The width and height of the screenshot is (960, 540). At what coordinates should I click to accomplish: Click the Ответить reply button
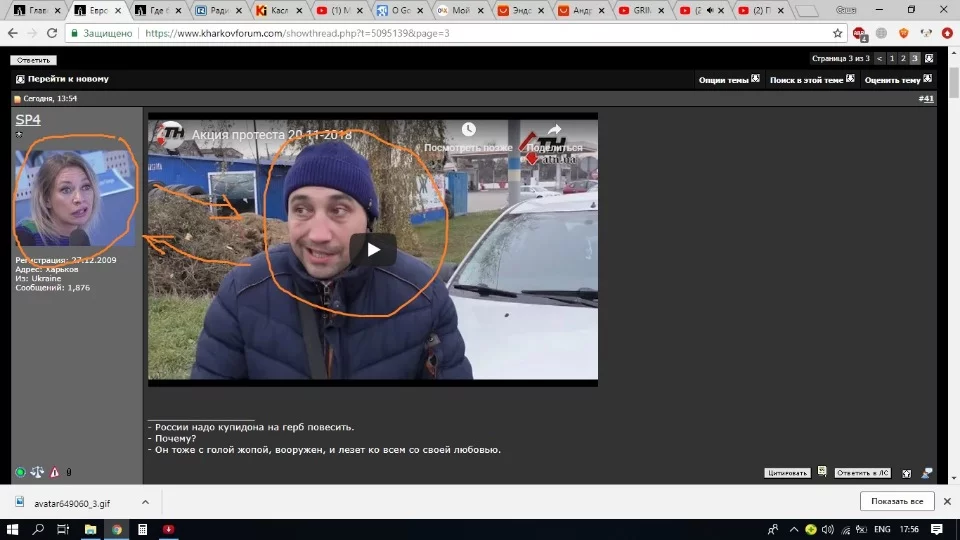[33, 60]
